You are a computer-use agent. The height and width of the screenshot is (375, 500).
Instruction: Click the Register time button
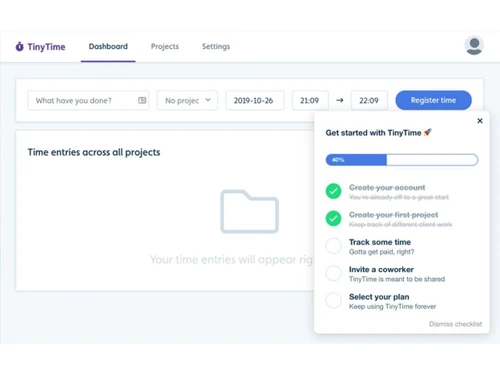pos(433,100)
